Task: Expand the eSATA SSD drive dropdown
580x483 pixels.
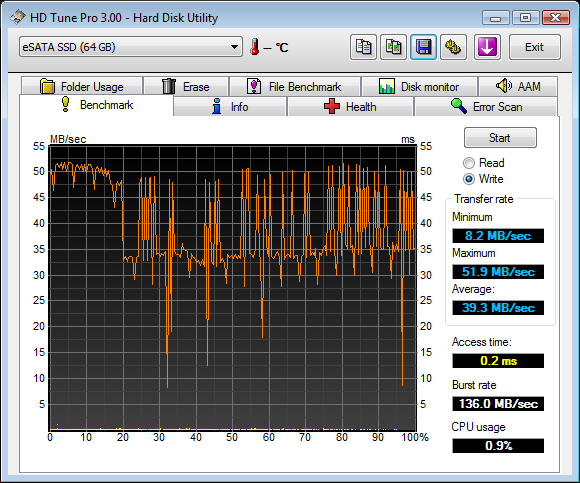Action: pos(131,47)
